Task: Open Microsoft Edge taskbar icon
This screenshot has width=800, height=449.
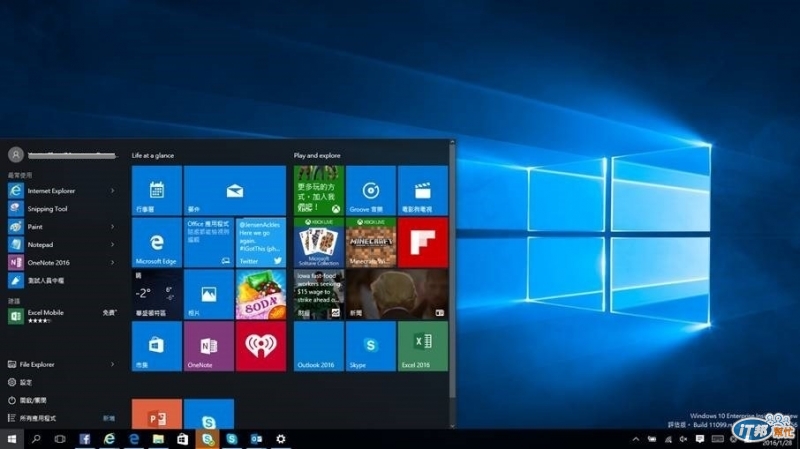Action: click(x=134, y=439)
